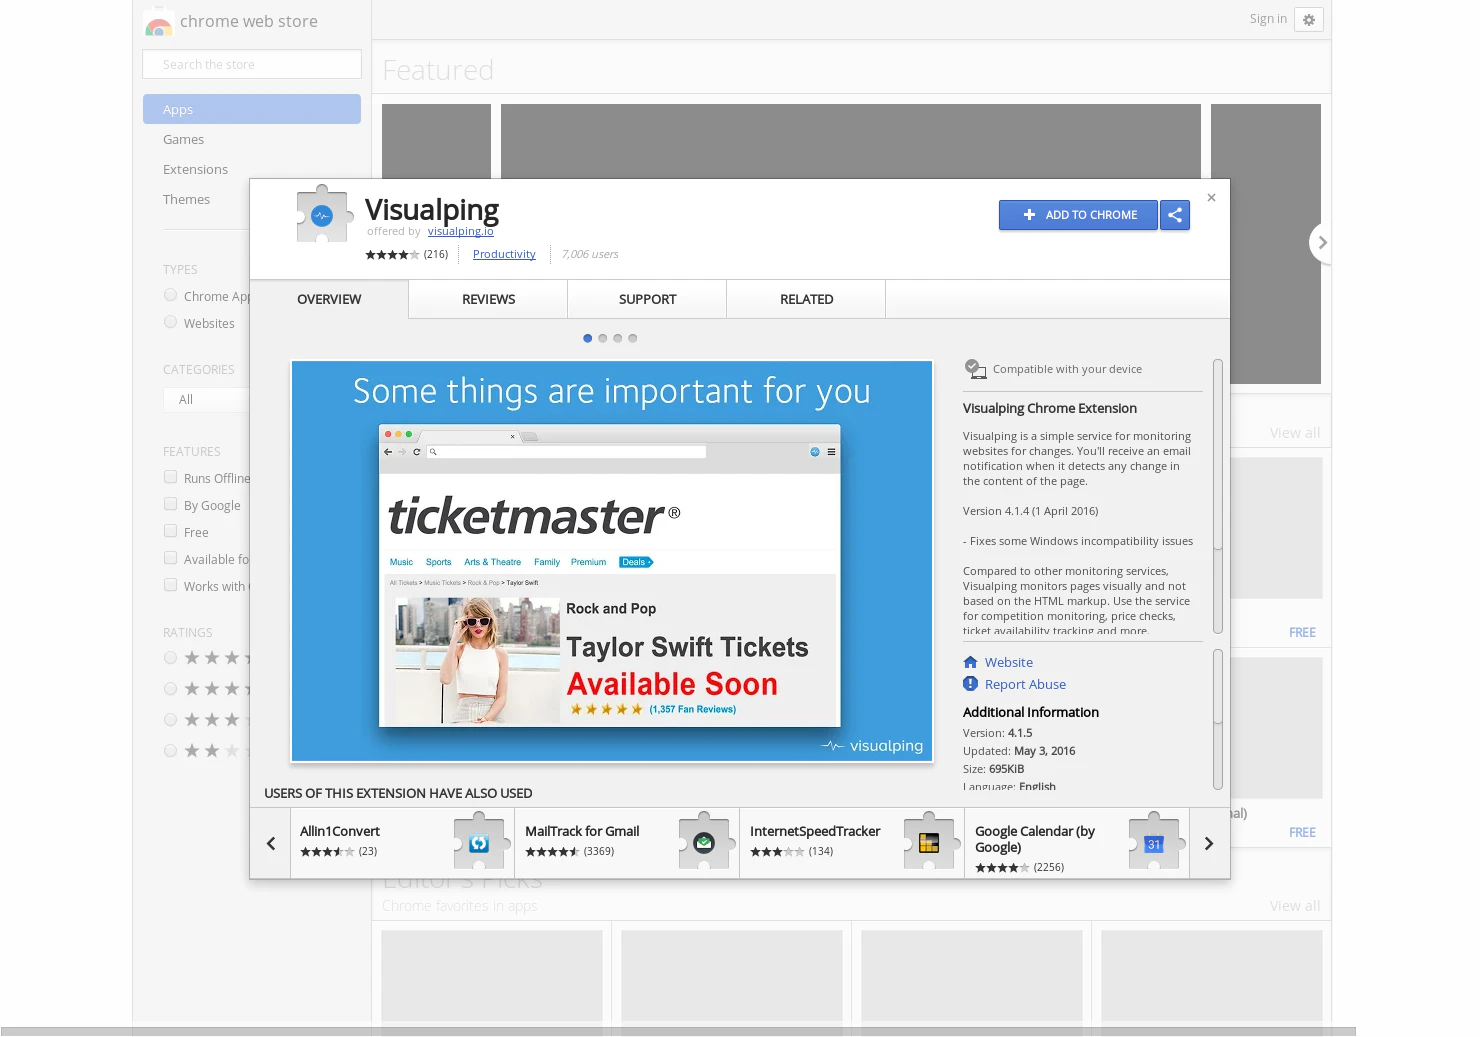Go to fourth screenshot dot

pos(632,338)
